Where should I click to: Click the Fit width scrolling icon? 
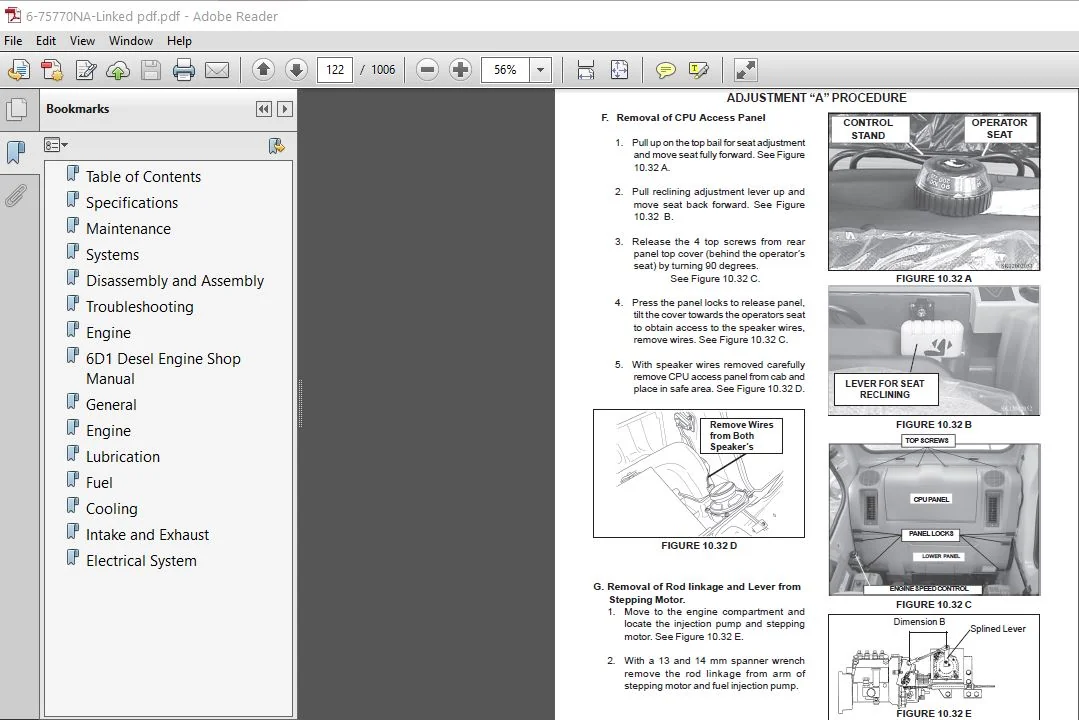(586, 70)
